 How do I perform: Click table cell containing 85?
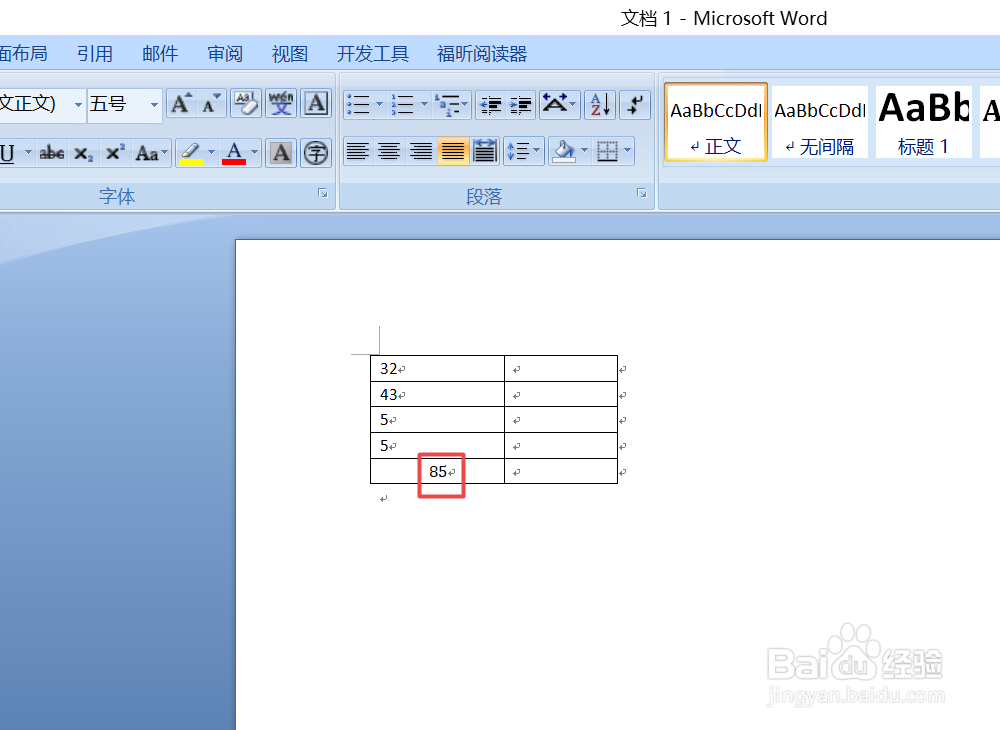pos(438,472)
